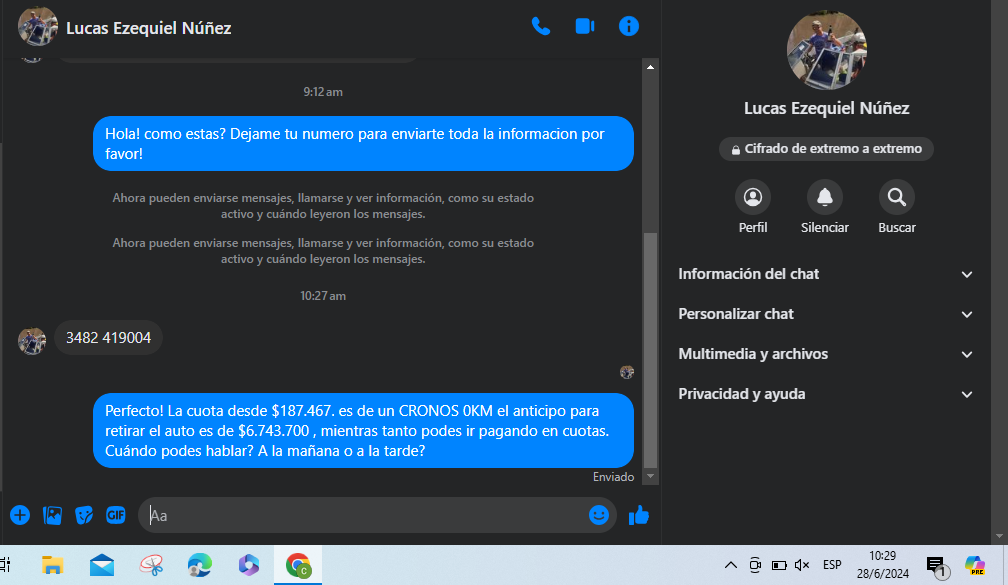
Task: Open Lucas's Perfil page
Action: pos(753,198)
